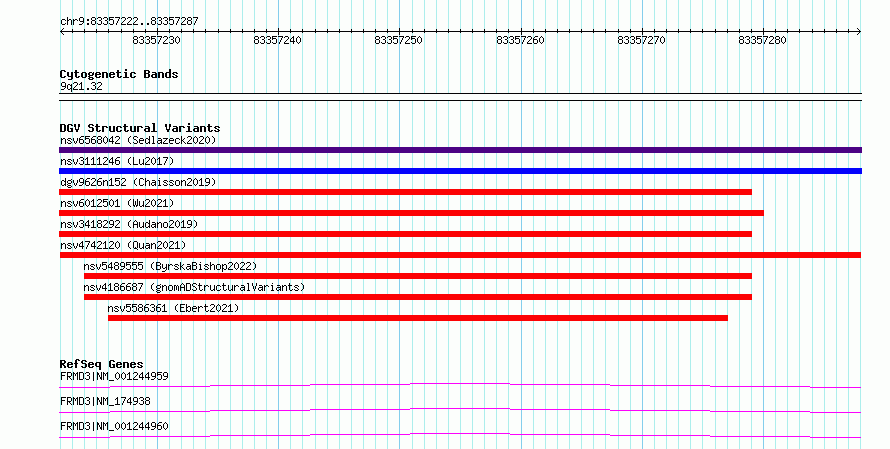Click nsv4186687 (gnomADStructuralVariants) label
The image size is (890, 449).
(x=194, y=287)
